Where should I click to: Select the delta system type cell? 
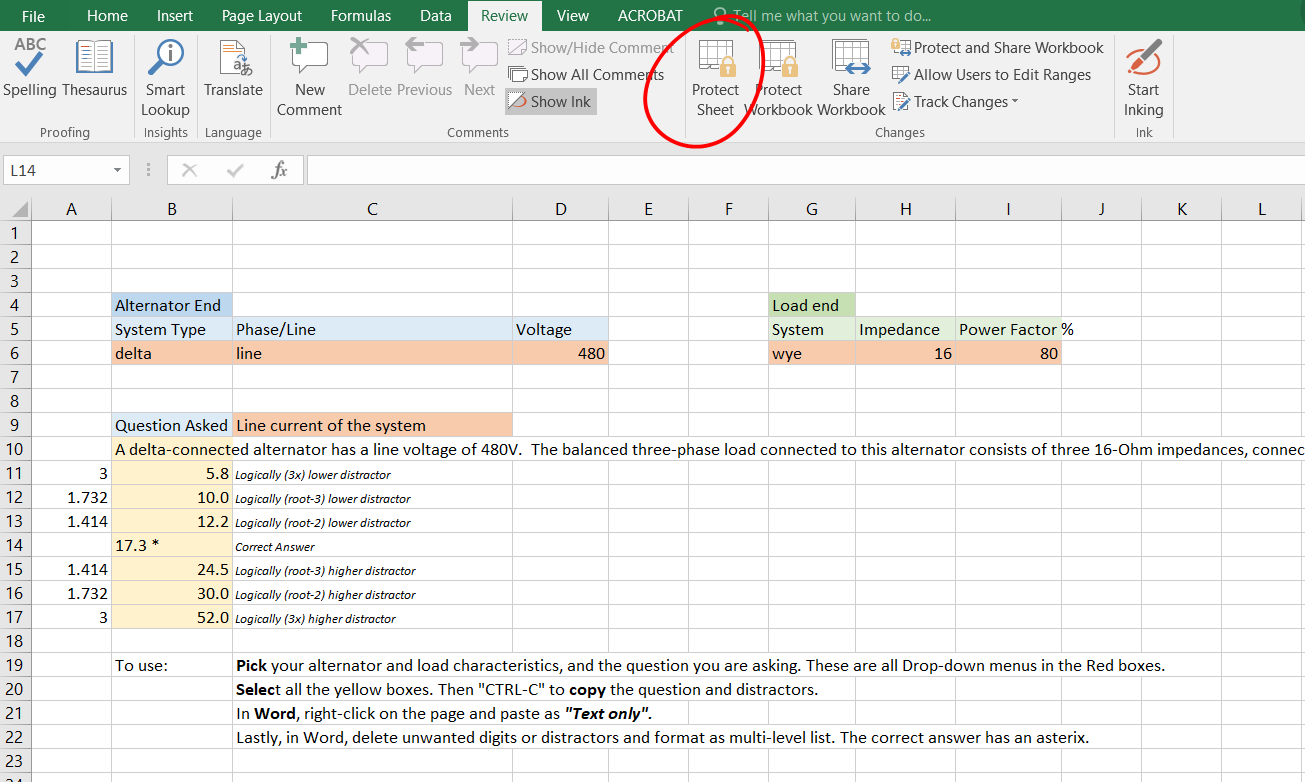pos(172,353)
